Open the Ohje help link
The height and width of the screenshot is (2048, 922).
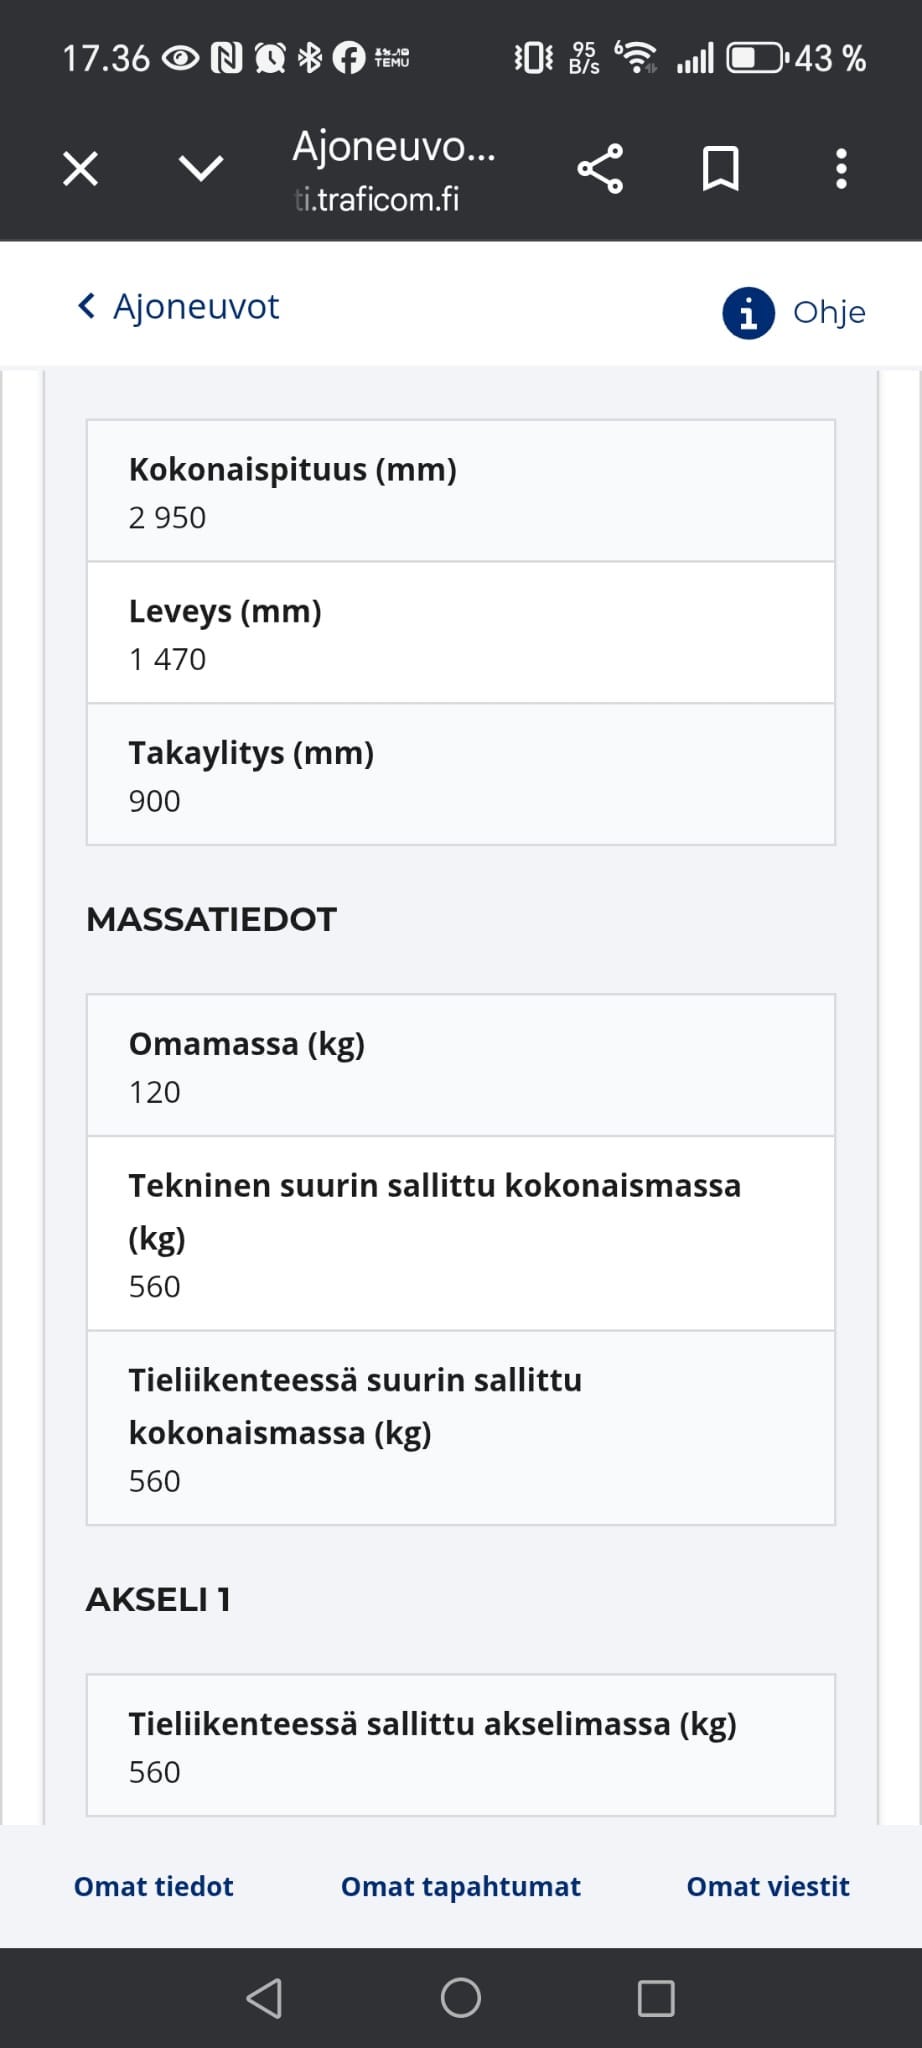(829, 312)
